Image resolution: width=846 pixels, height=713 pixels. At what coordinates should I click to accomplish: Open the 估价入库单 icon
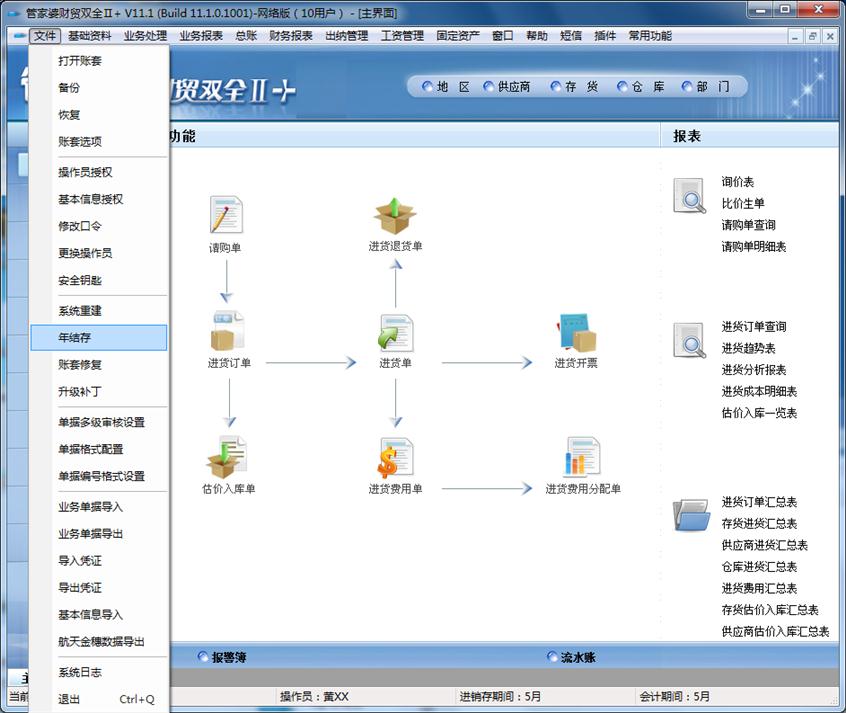click(x=228, y=457)
